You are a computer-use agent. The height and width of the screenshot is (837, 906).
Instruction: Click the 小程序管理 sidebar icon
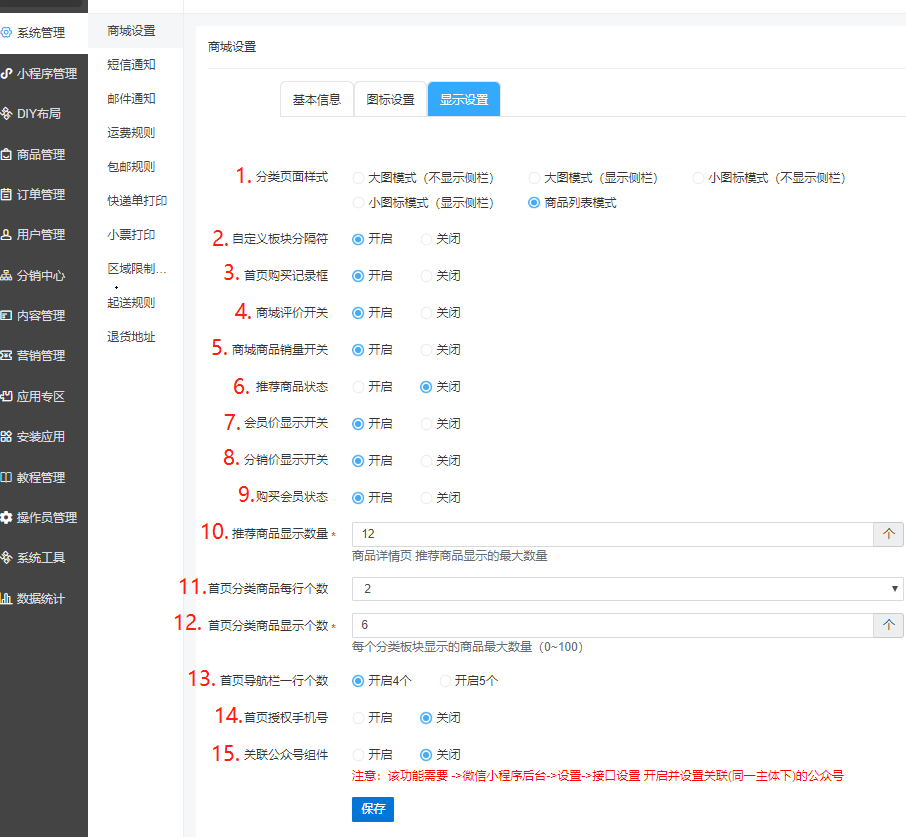click(7, 73)
